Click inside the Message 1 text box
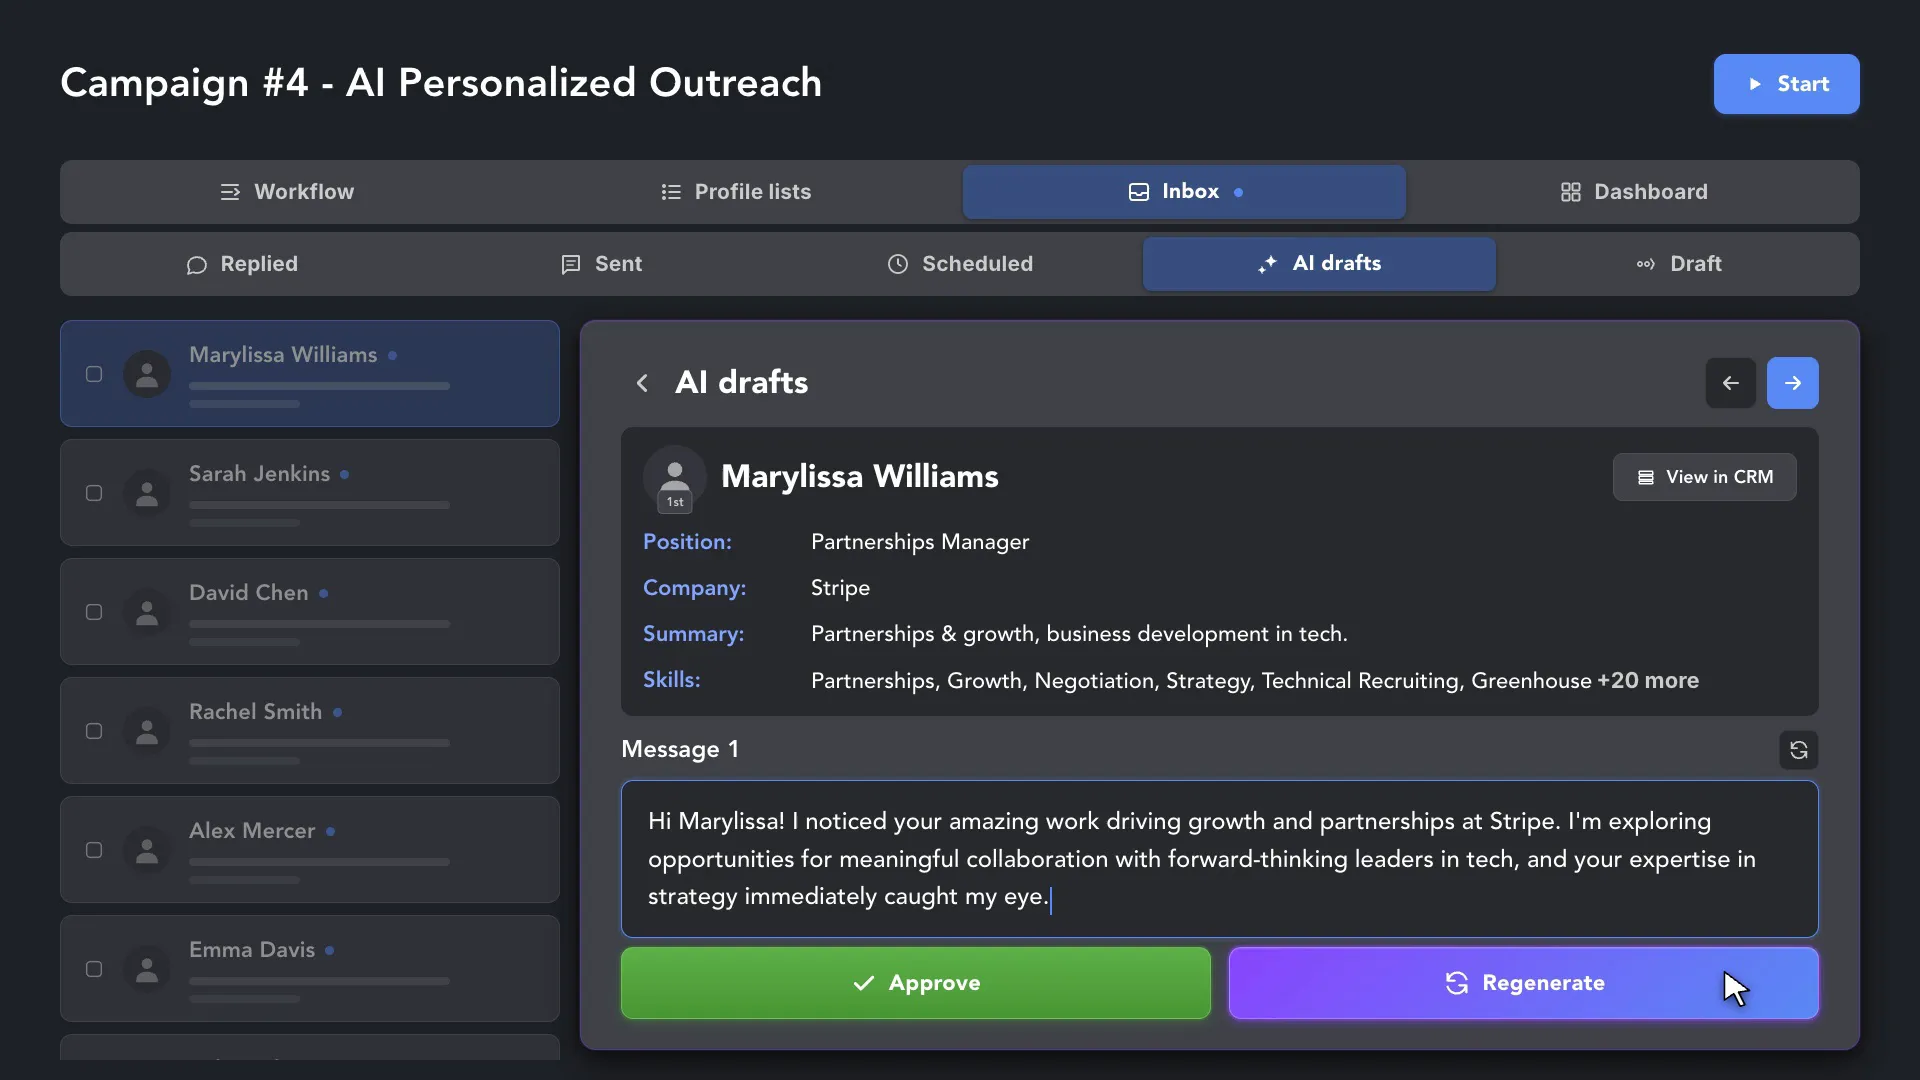 point(1220,859)
